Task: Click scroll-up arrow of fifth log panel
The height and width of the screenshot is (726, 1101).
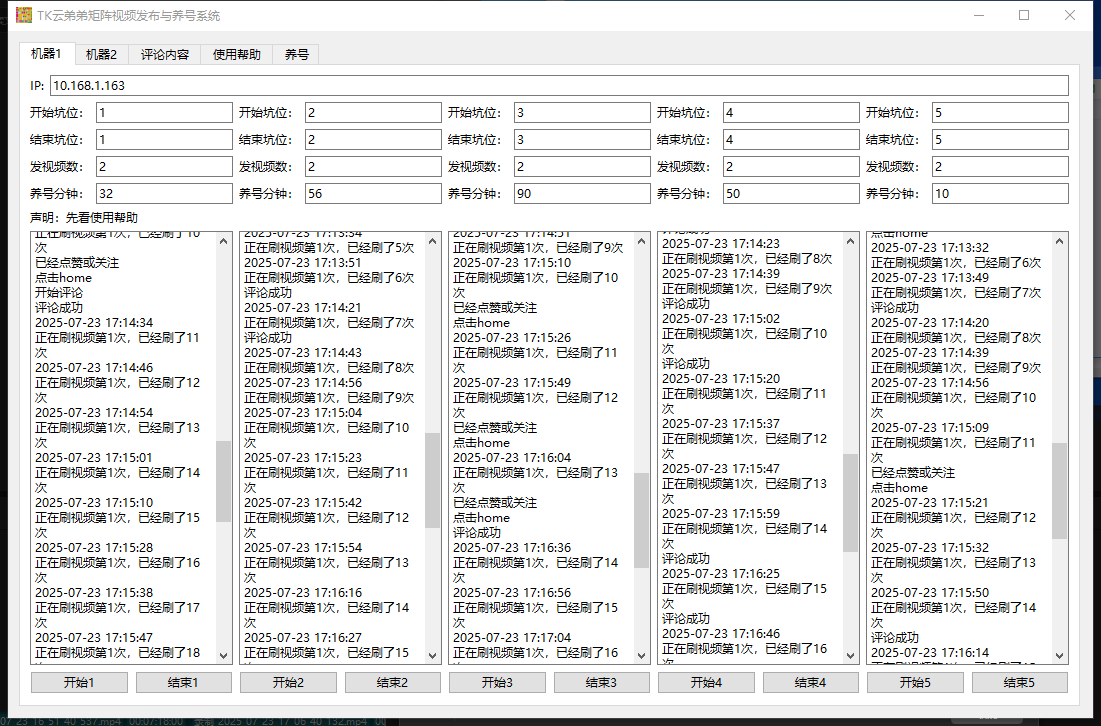Action: point(1060,242)
